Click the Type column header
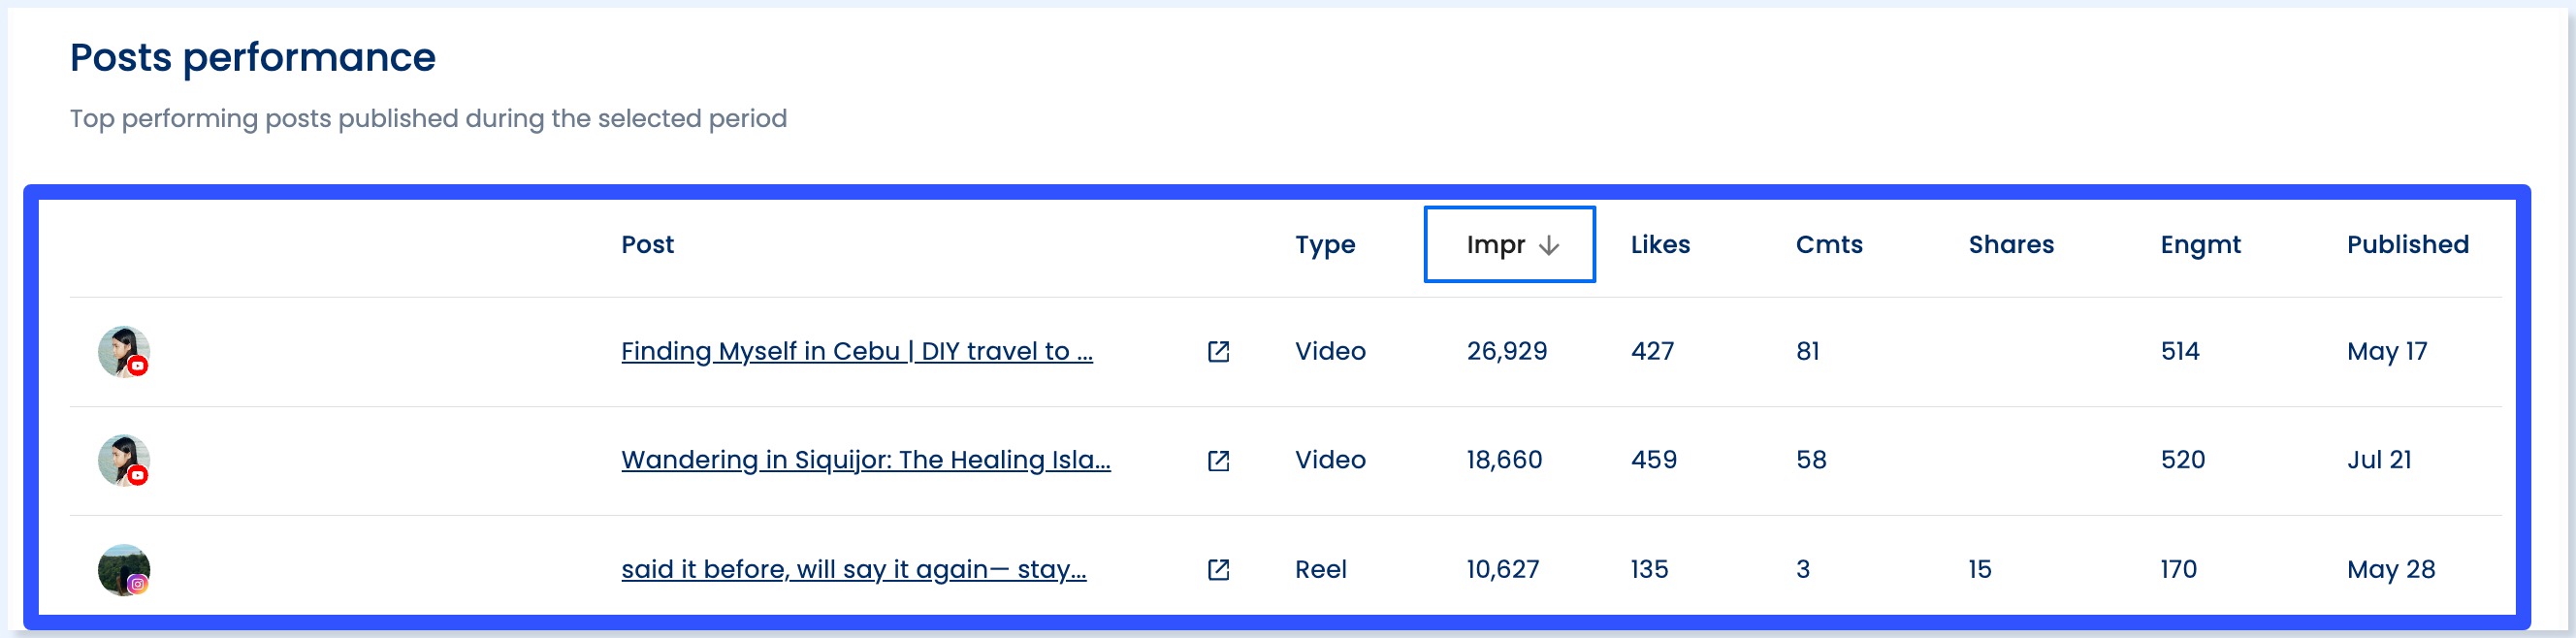Viewport: 2576px width, 638px height. point(1325,244)
